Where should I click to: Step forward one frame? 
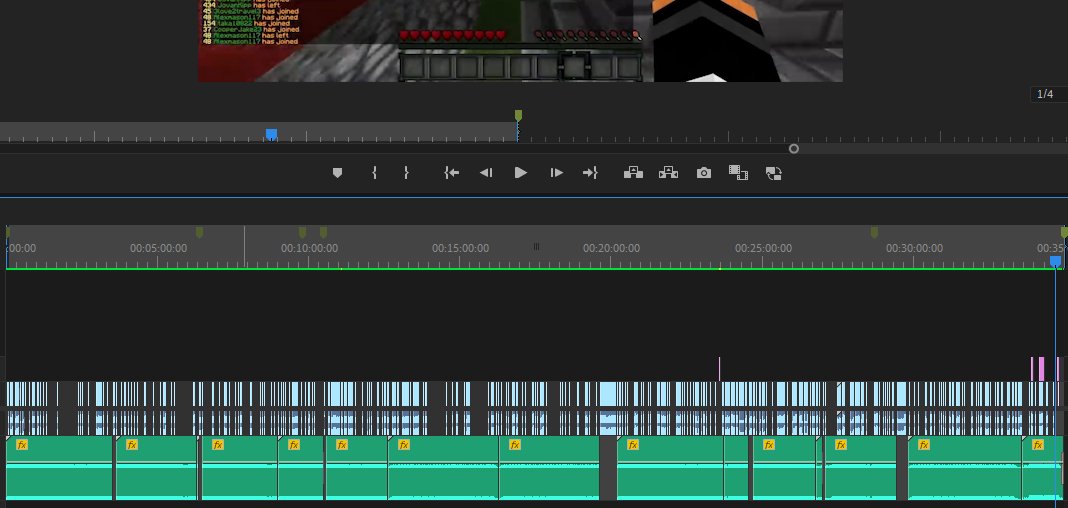556,173
